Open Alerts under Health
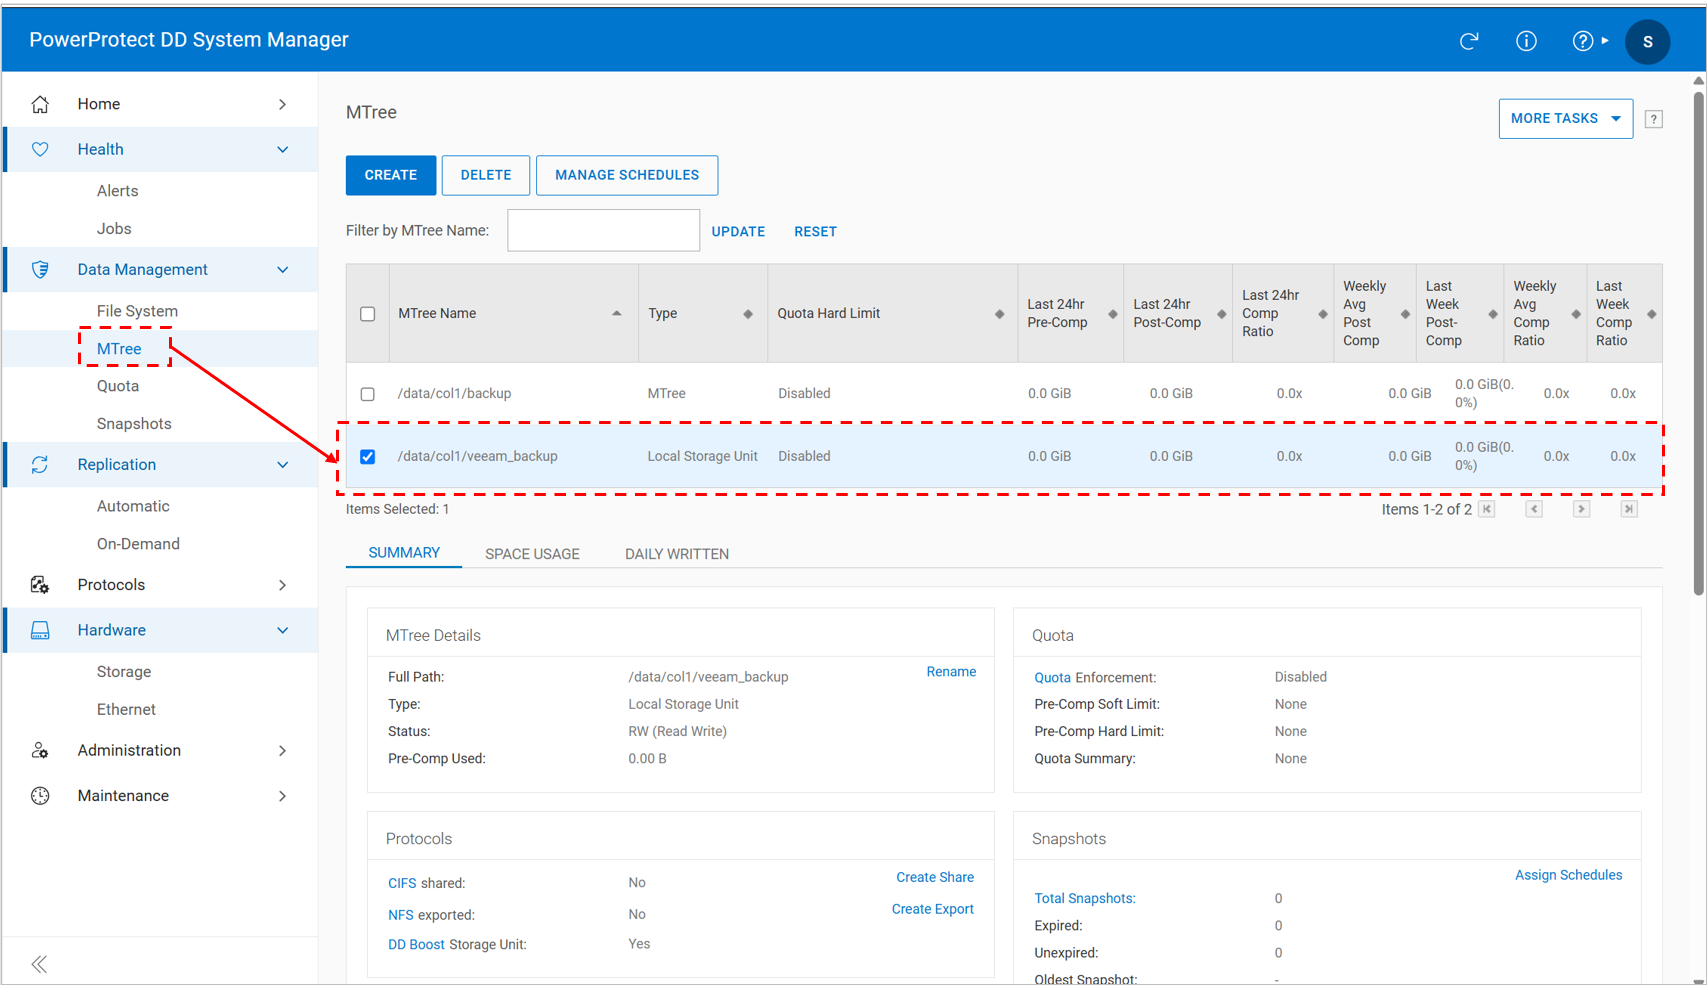The width and height of the screenshot is (1707, 985). click(x=117, y=190)
